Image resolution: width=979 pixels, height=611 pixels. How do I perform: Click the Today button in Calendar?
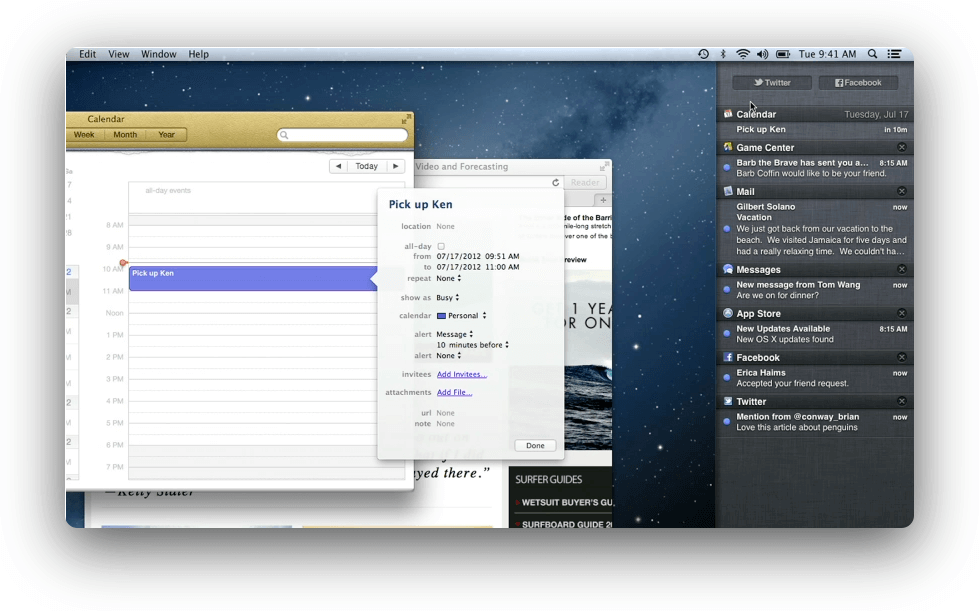[367, 166]
